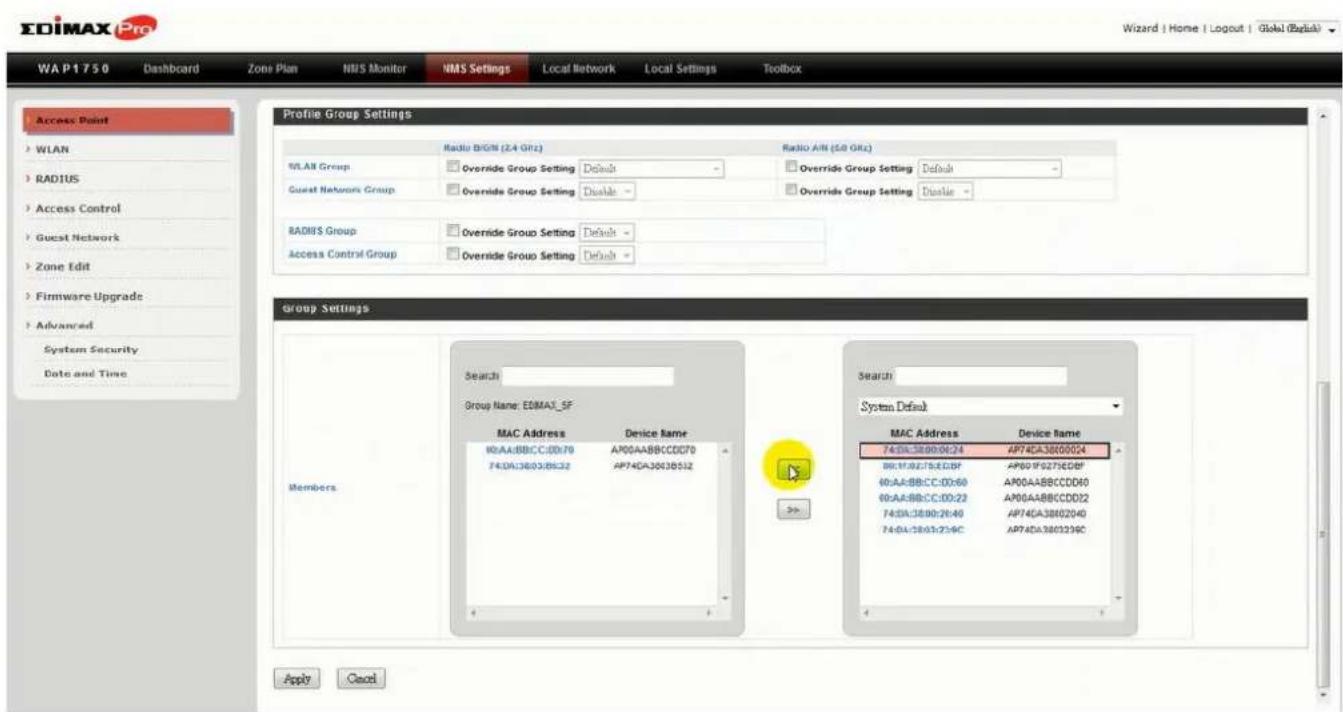The width and height of the screenshot is (1343, 712).
Task: Open the System Default group dropdown
Action: point(991,408)
